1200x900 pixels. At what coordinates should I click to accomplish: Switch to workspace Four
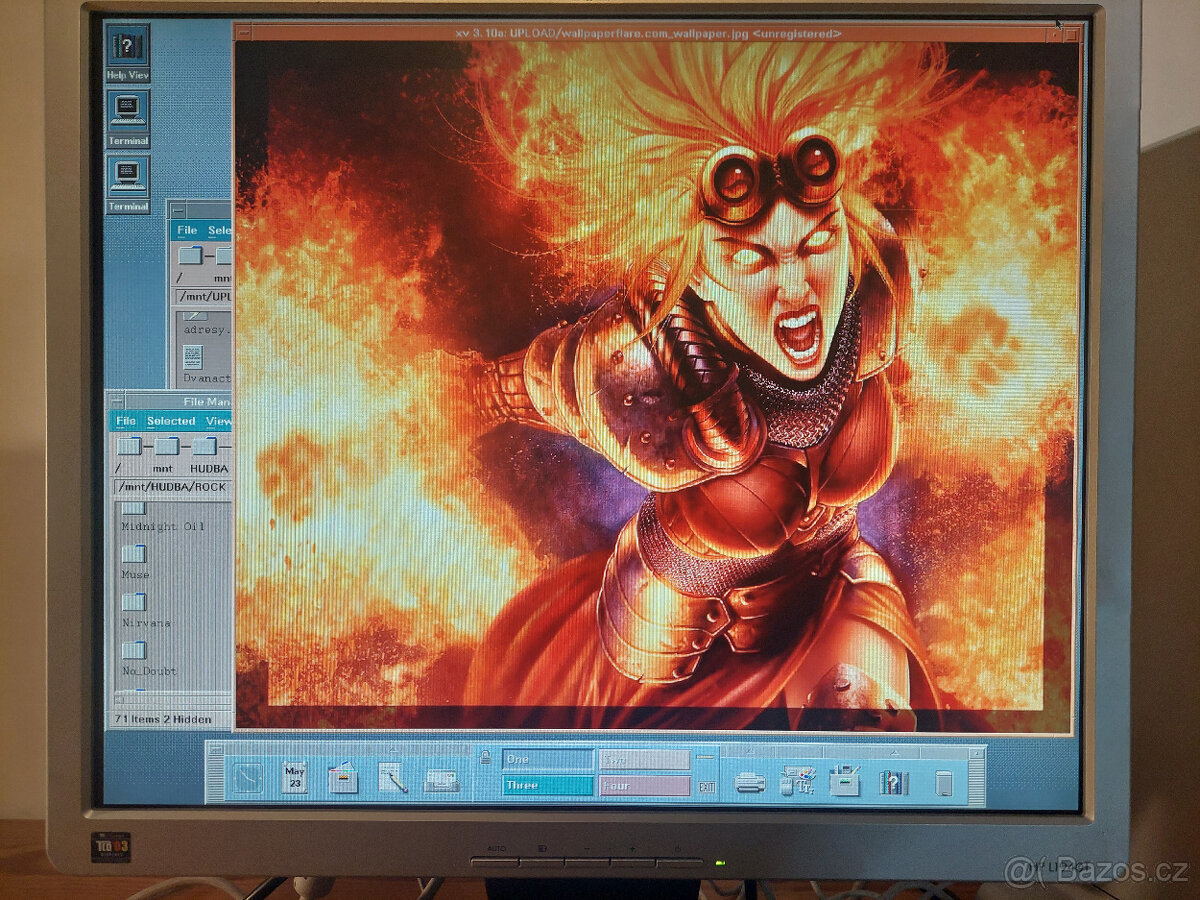[644, 786]
